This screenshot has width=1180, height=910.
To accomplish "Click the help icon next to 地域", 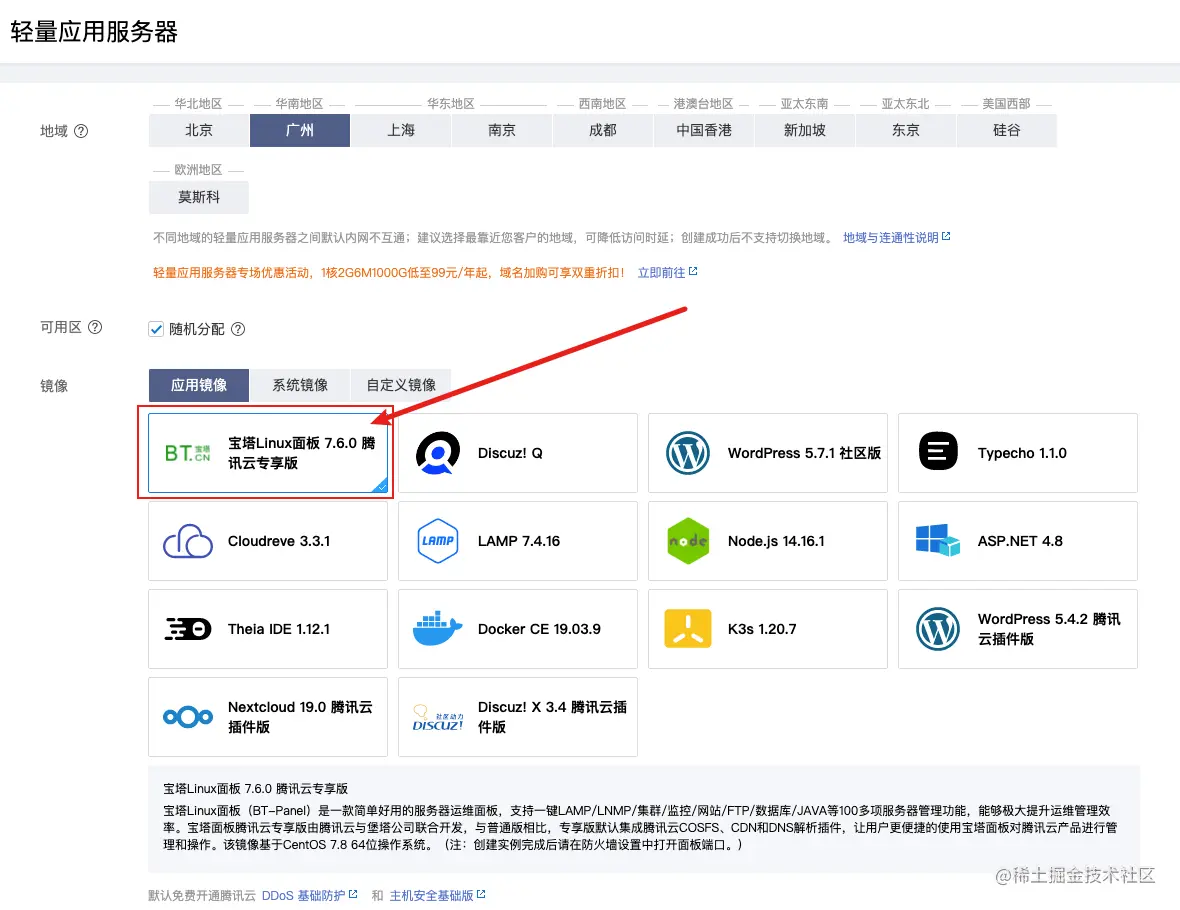I will [x=81, y=131].
